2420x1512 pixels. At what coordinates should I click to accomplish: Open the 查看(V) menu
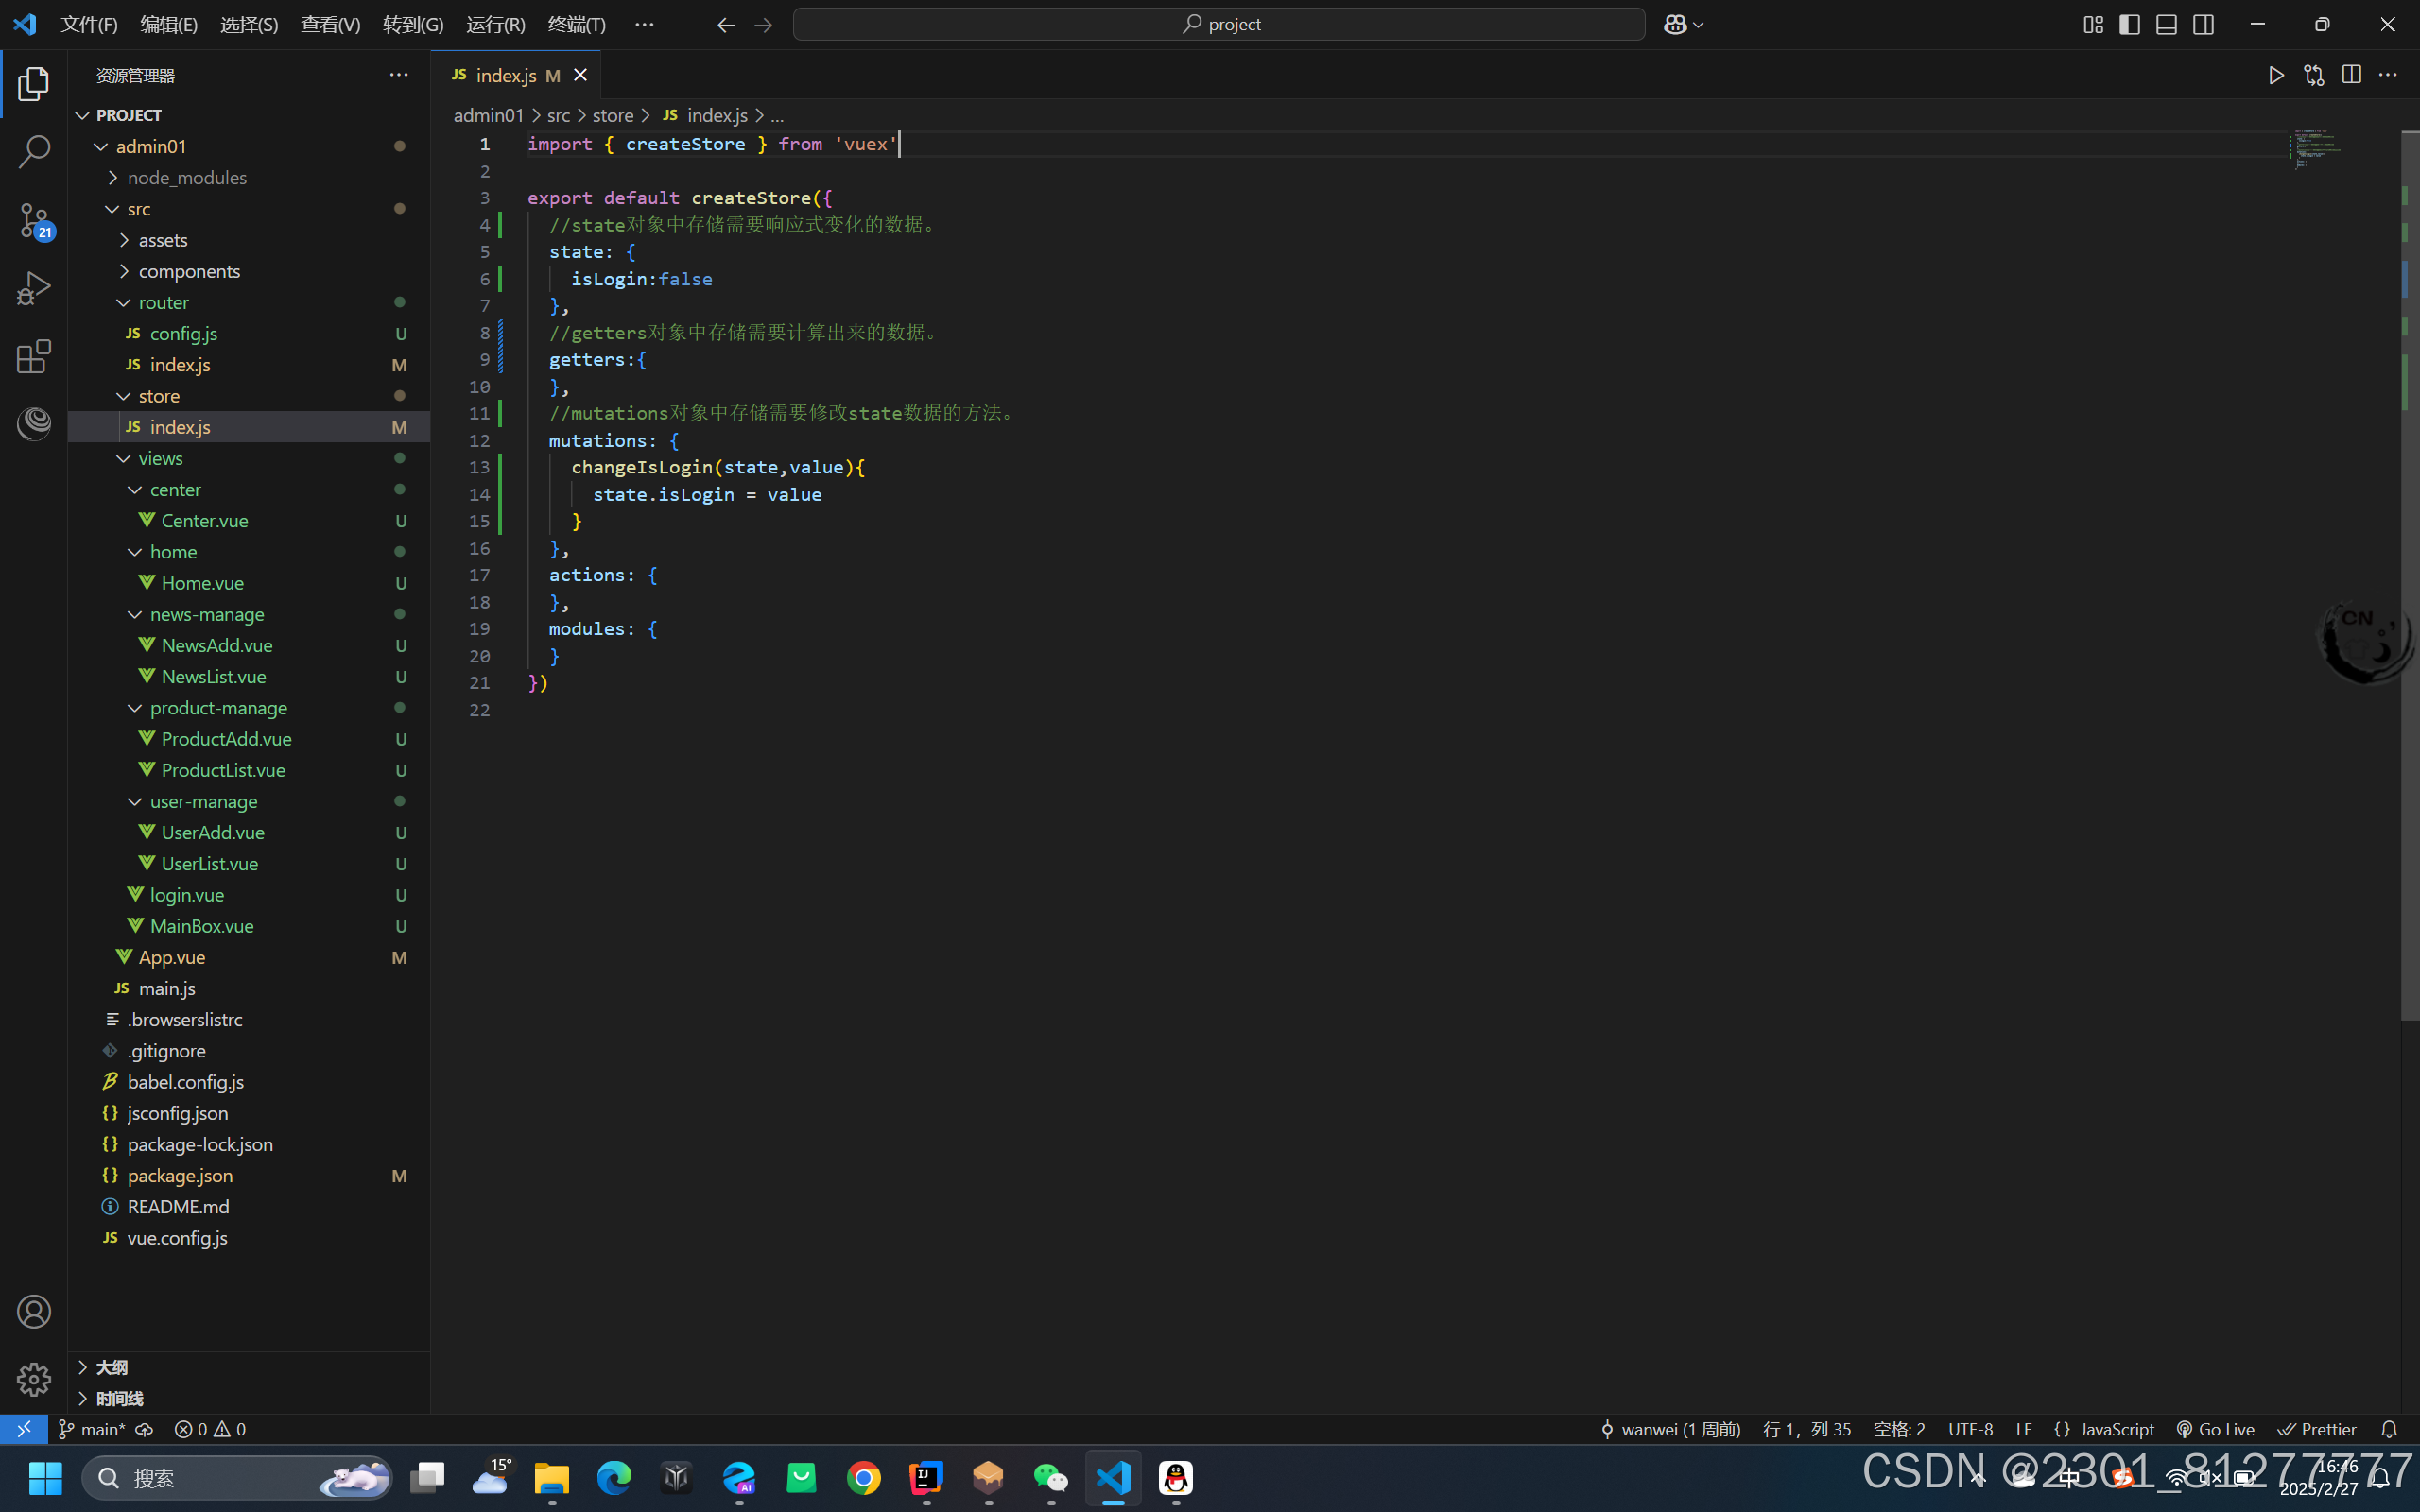pos(330,24)
